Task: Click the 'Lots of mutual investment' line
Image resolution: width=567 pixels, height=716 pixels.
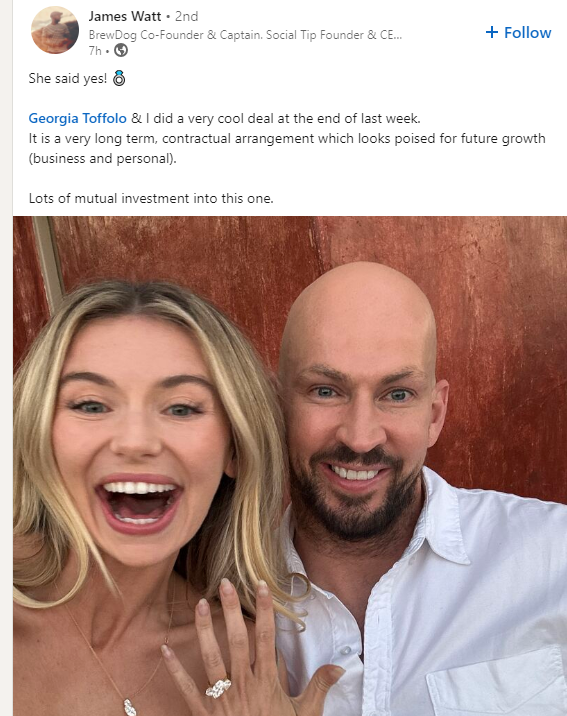Action: pos(151,198)
